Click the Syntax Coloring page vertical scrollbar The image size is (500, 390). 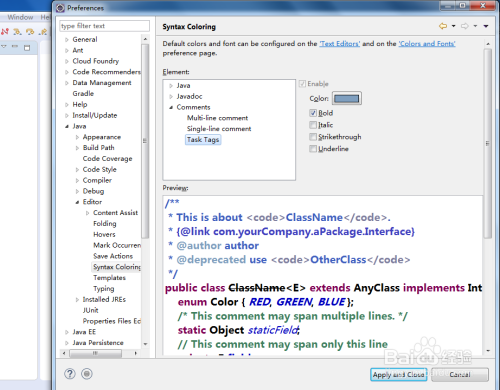(488, 143)
